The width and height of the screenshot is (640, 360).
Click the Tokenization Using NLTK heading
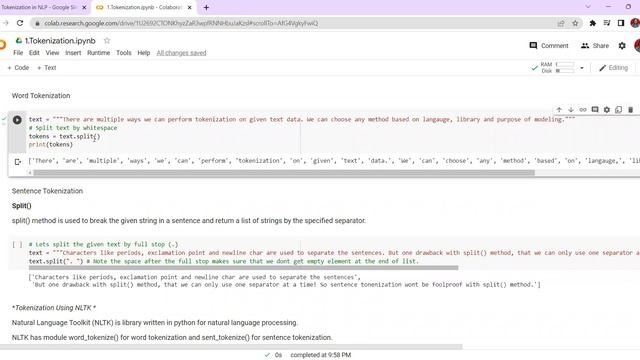click(x=54, y=308)
